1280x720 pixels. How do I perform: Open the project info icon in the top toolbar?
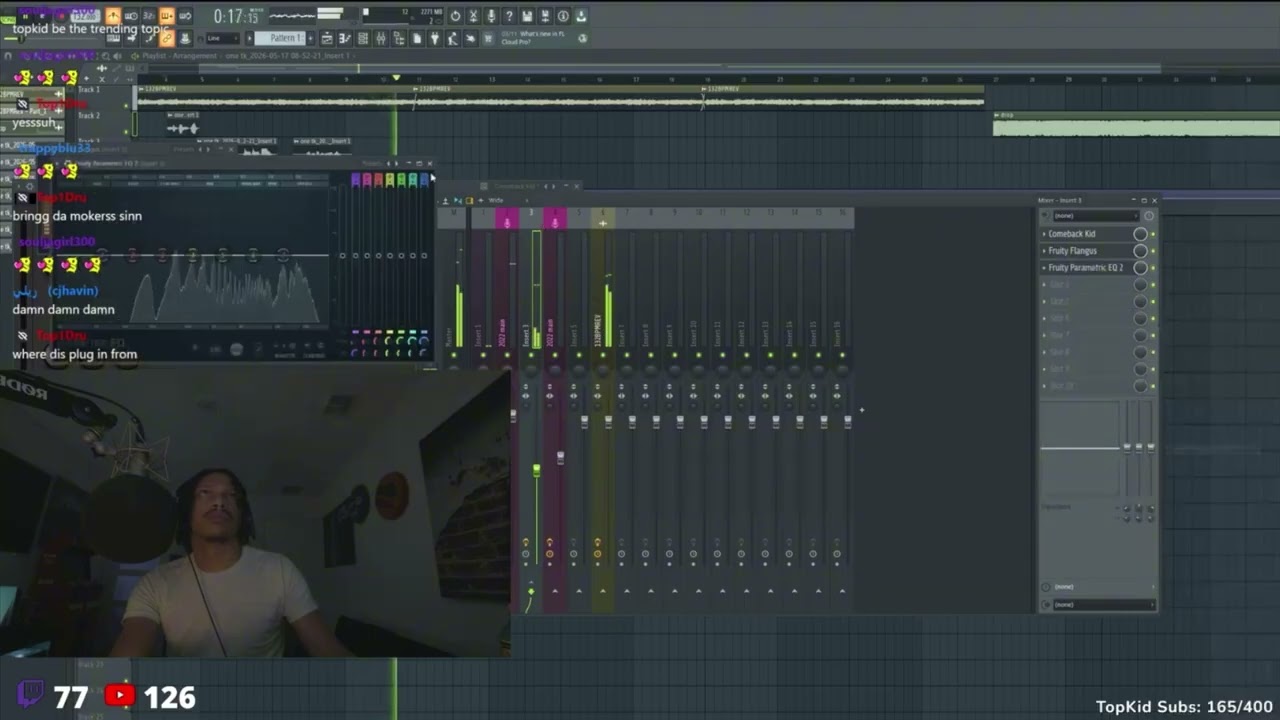pos(563,16)
